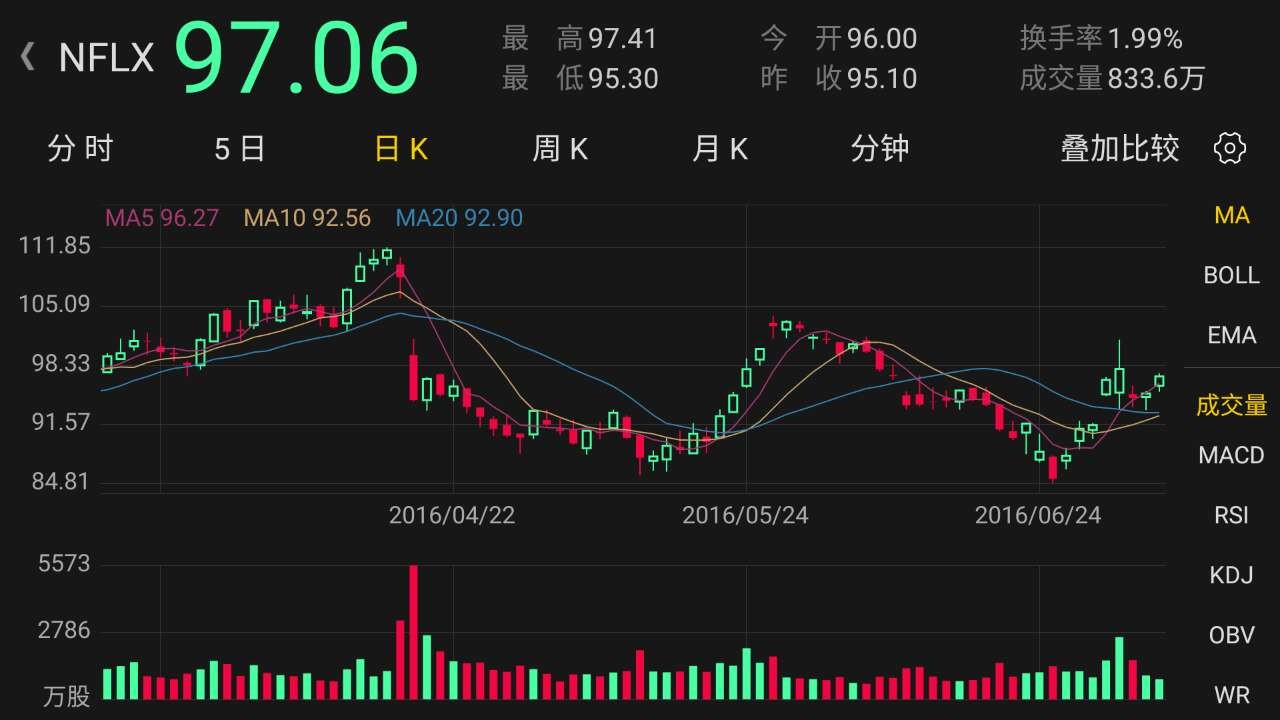Tap the 2016/05/24 date marker
The image size is (1280, 720).
745,515
